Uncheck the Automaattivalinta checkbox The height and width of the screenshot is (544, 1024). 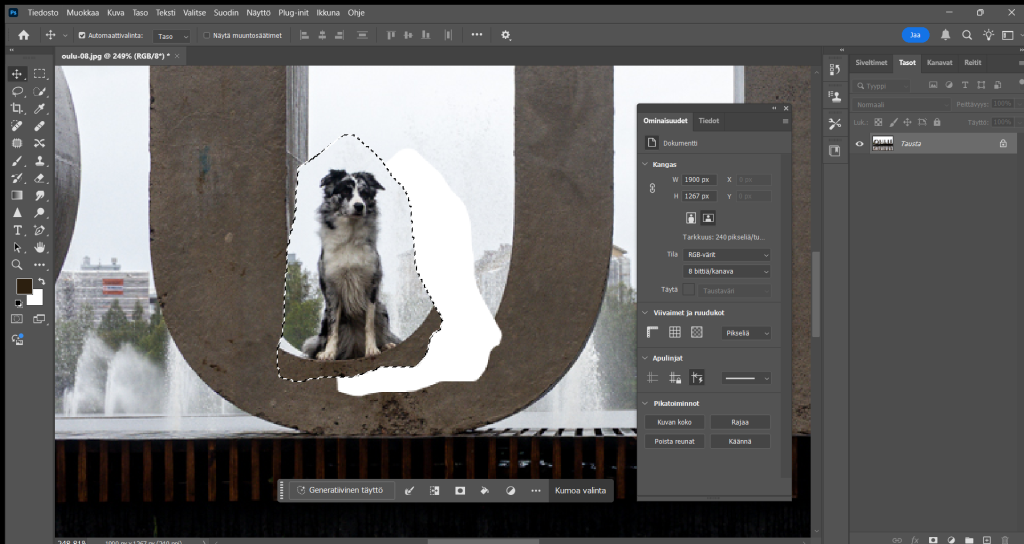[81, 35]
